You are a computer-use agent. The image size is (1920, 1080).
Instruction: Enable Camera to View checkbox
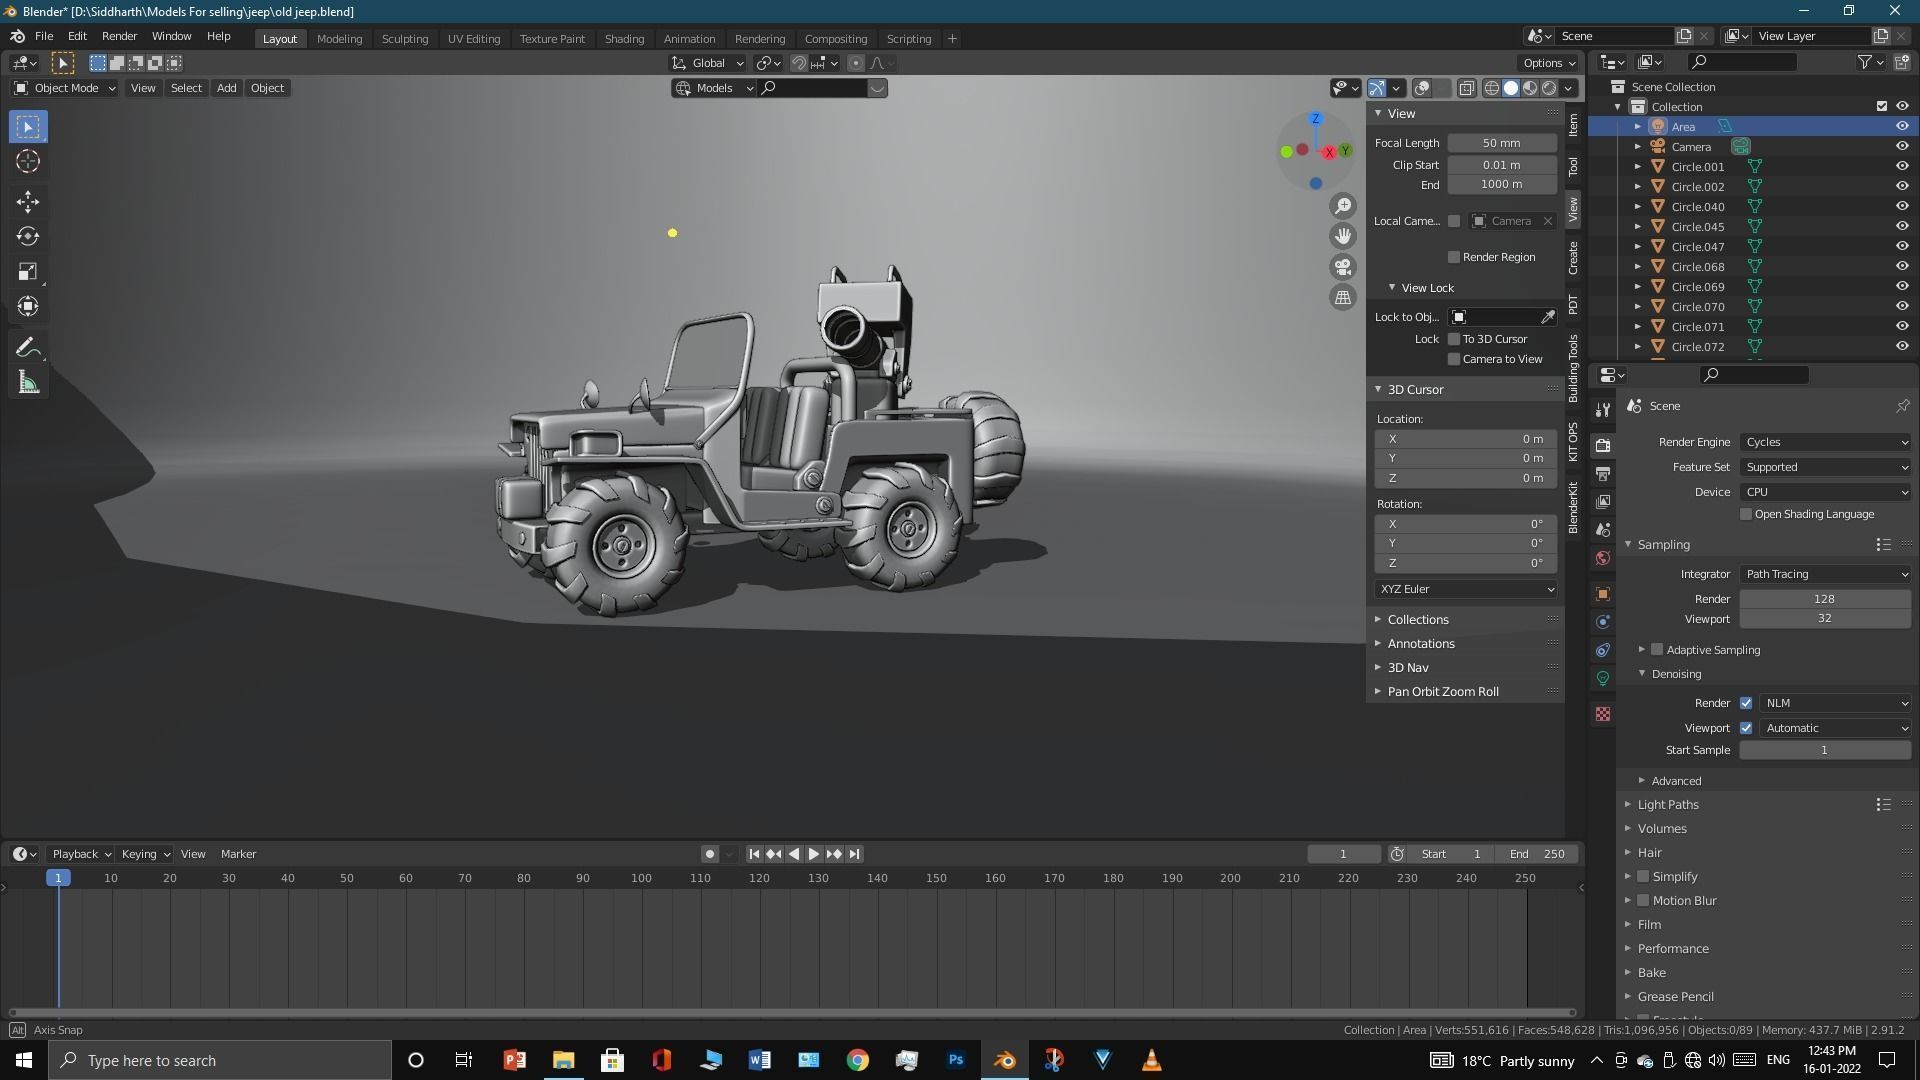[x=1454, y=359]
